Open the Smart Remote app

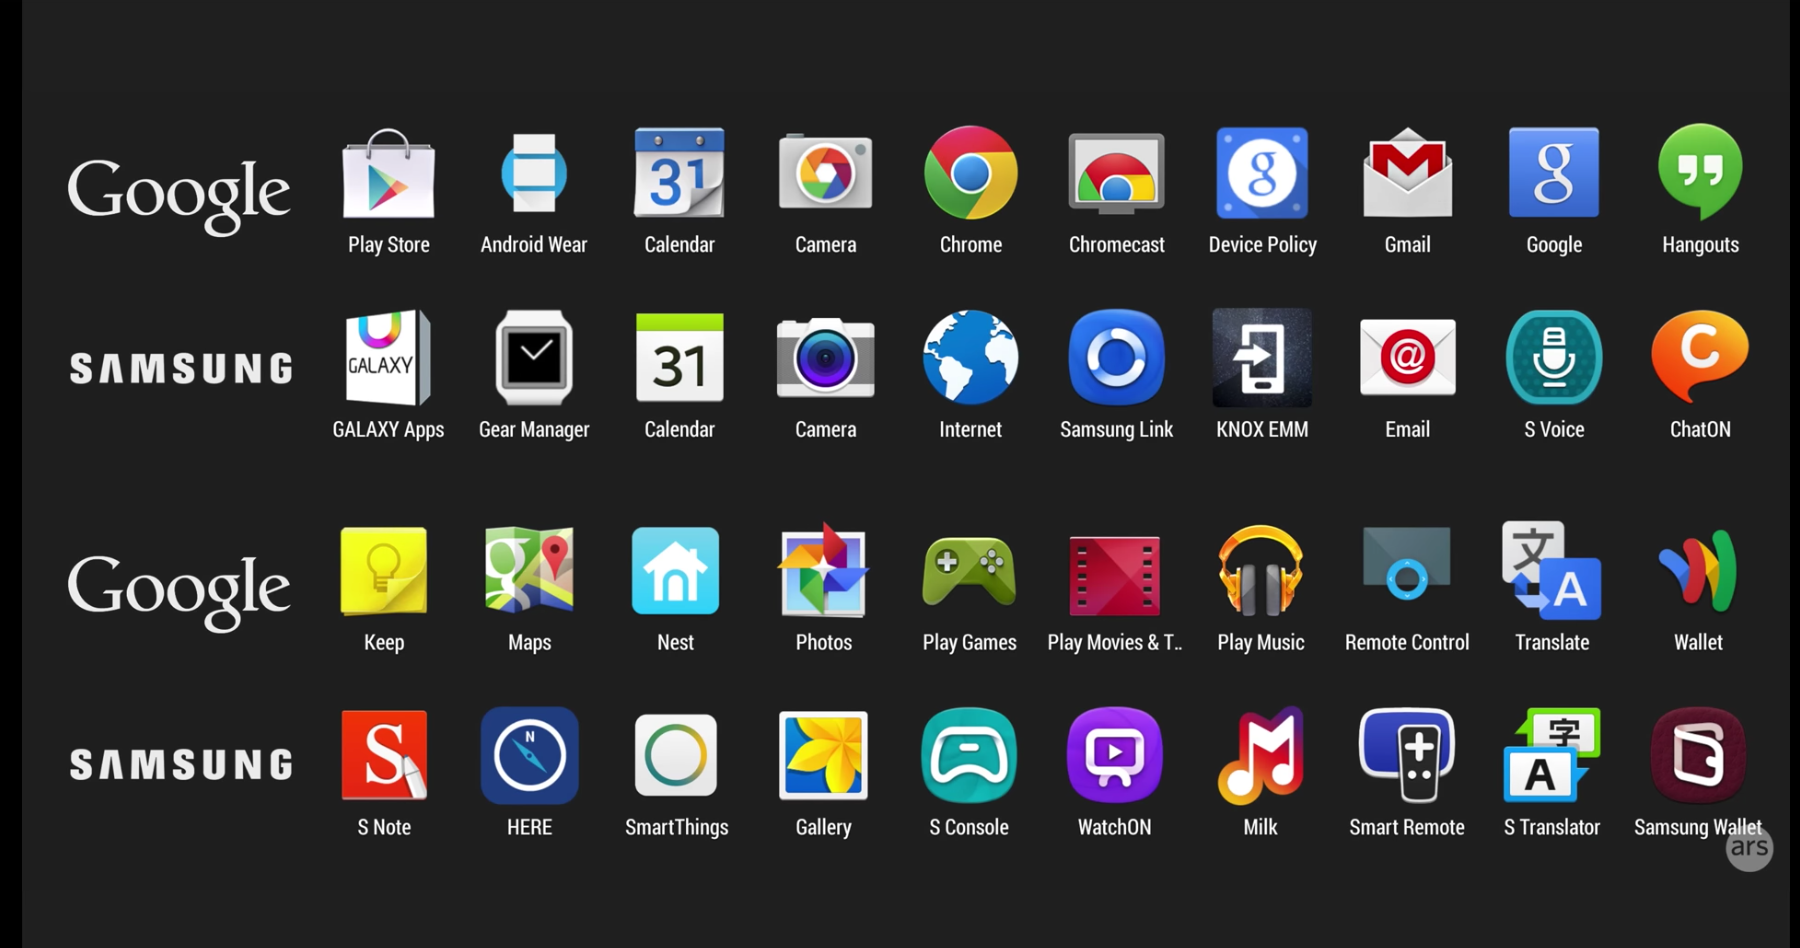click(1406, 755)
